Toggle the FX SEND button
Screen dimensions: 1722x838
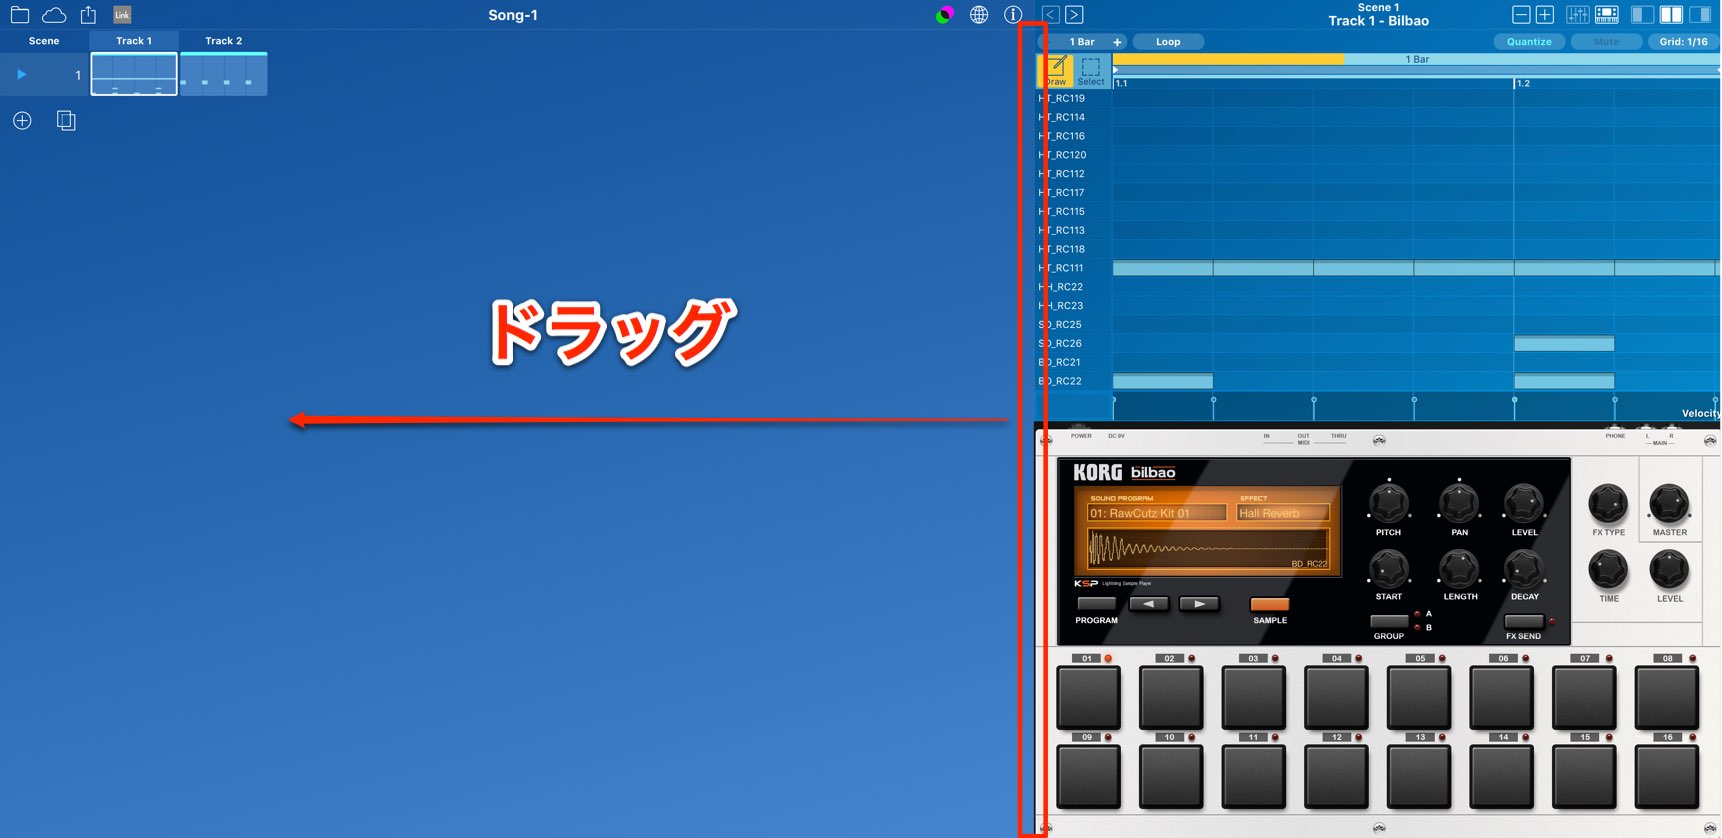click(x=1523, y=621)
